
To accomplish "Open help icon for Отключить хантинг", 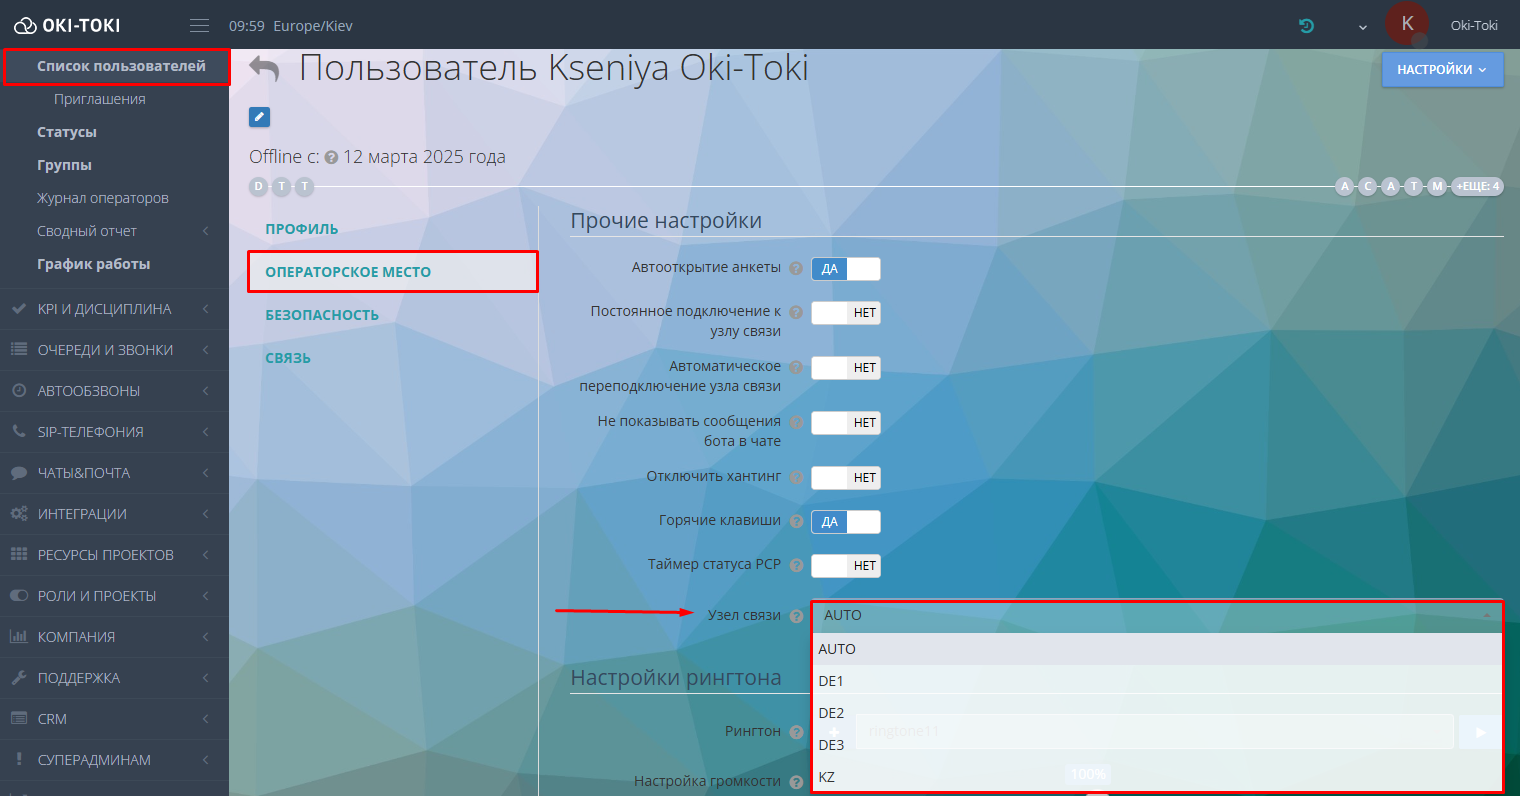I will coord(796,477).
